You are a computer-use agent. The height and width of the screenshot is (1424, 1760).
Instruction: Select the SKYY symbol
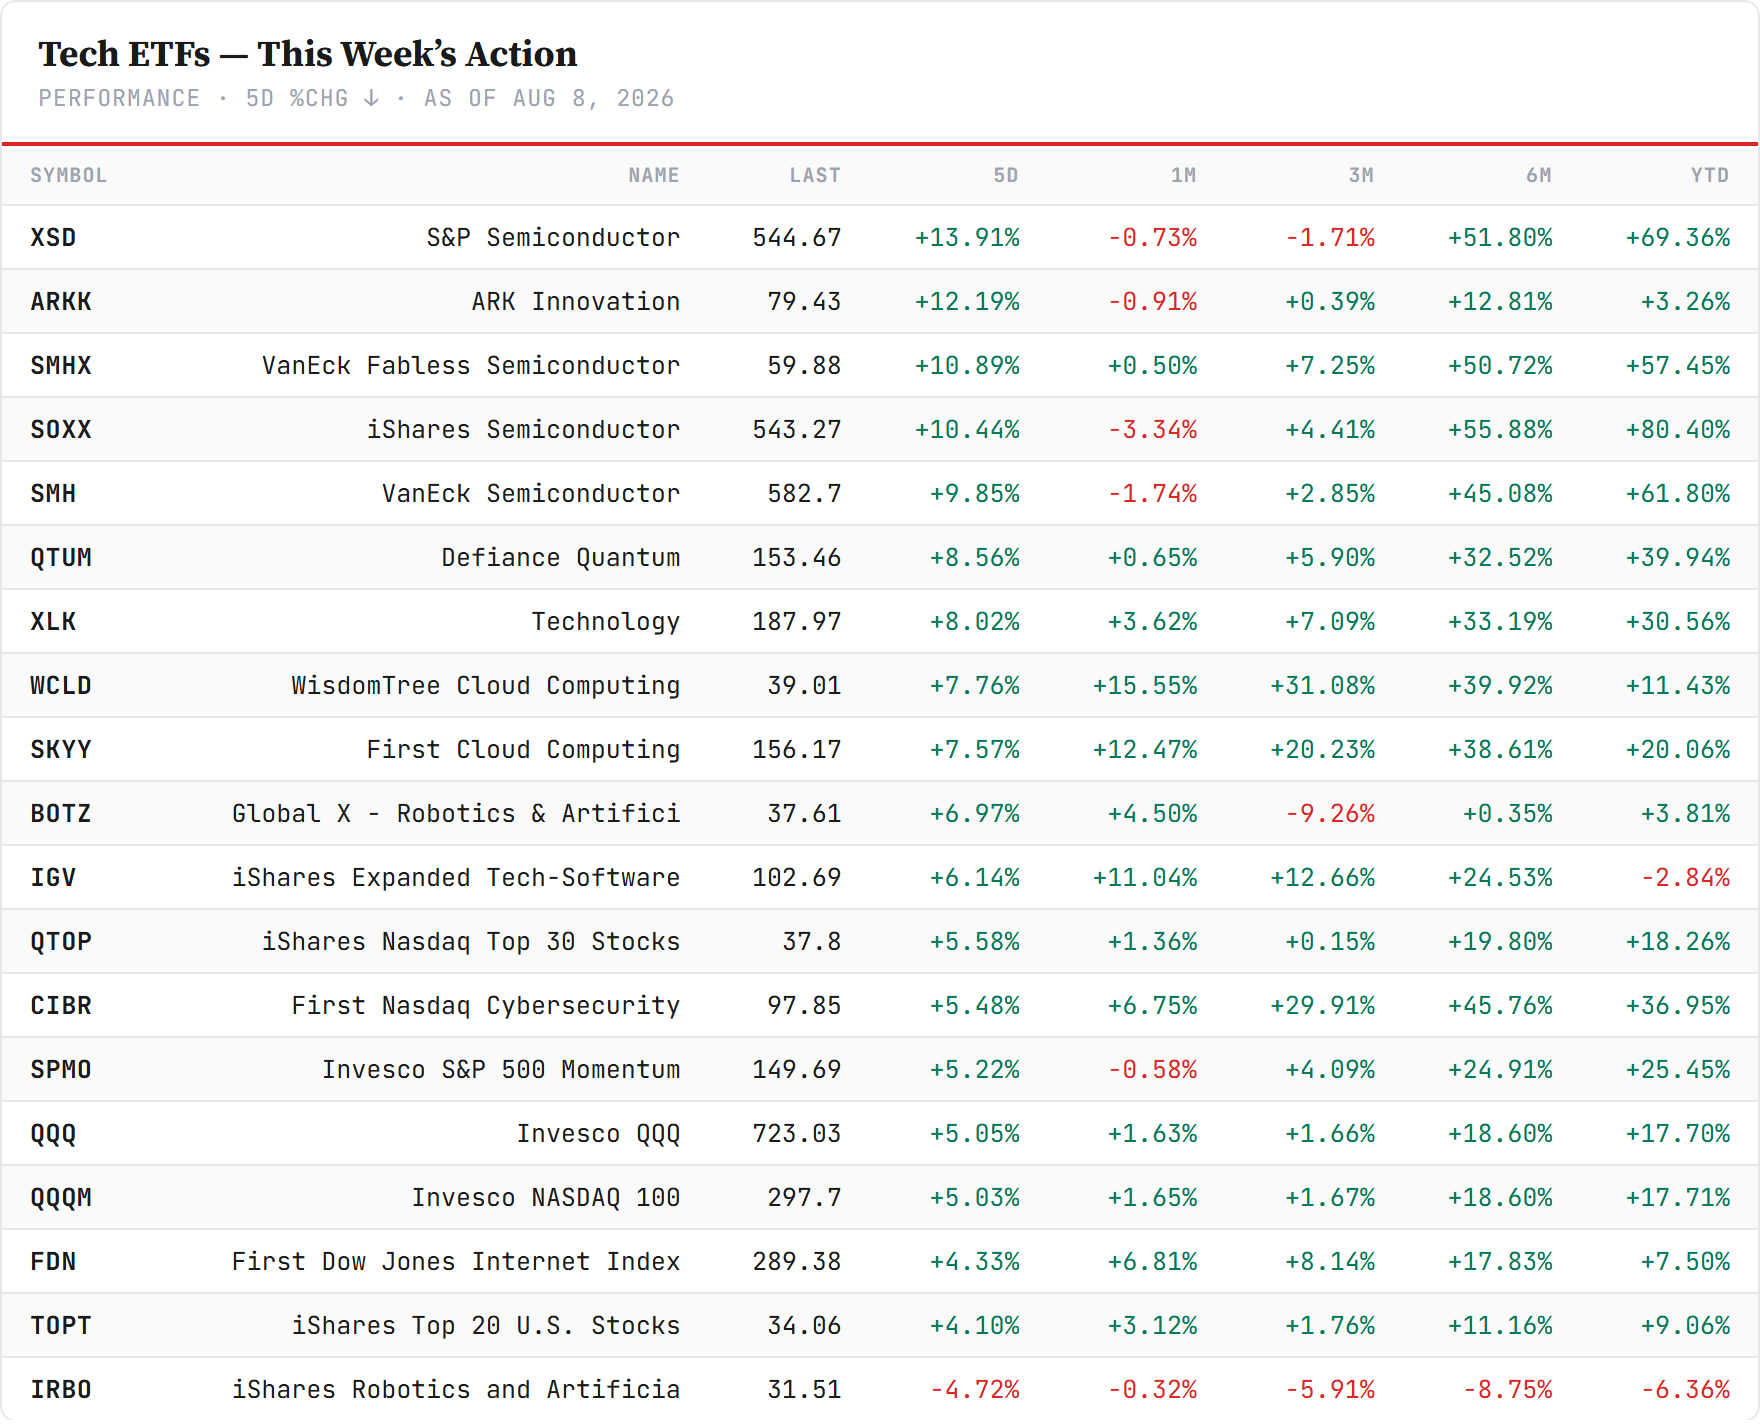click(x=61, y=750)
